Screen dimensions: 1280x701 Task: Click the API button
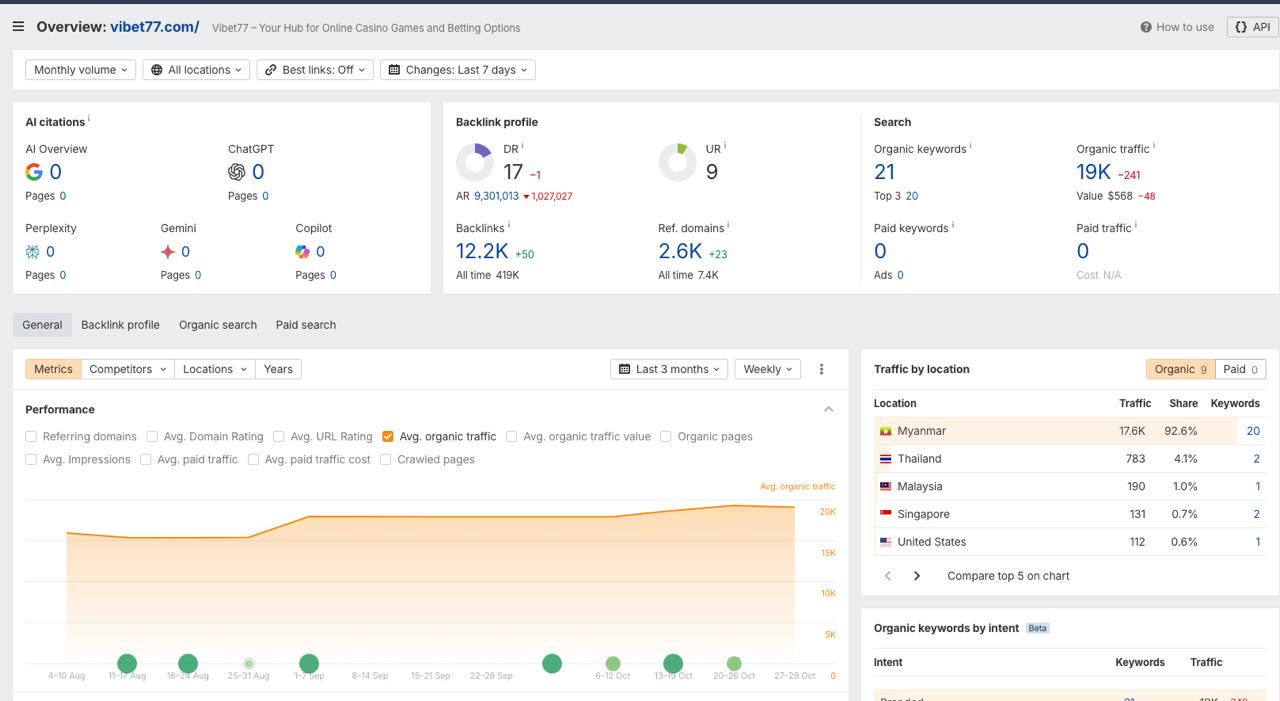point(1253,27)
